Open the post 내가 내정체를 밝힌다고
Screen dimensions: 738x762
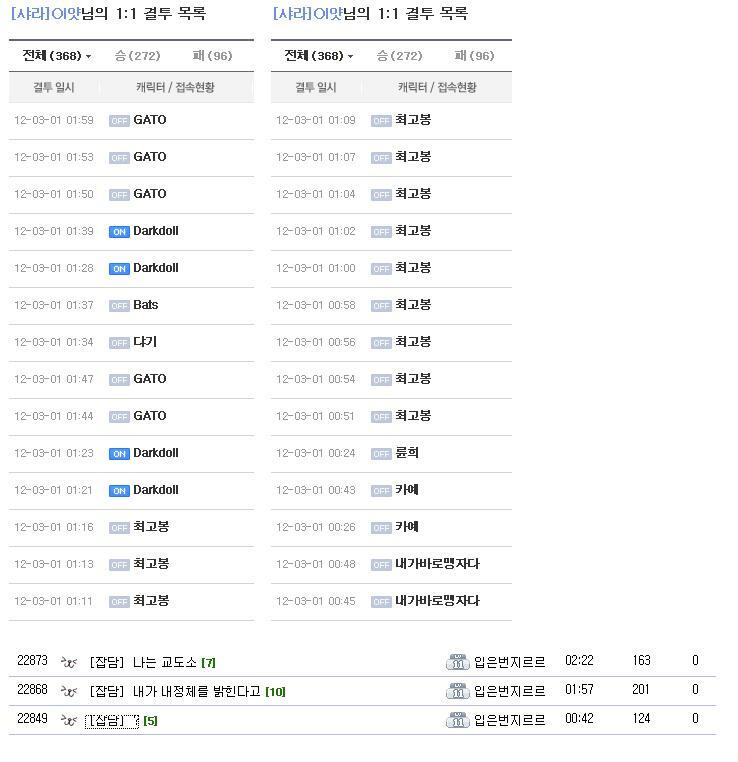click(x=196, y=691)
